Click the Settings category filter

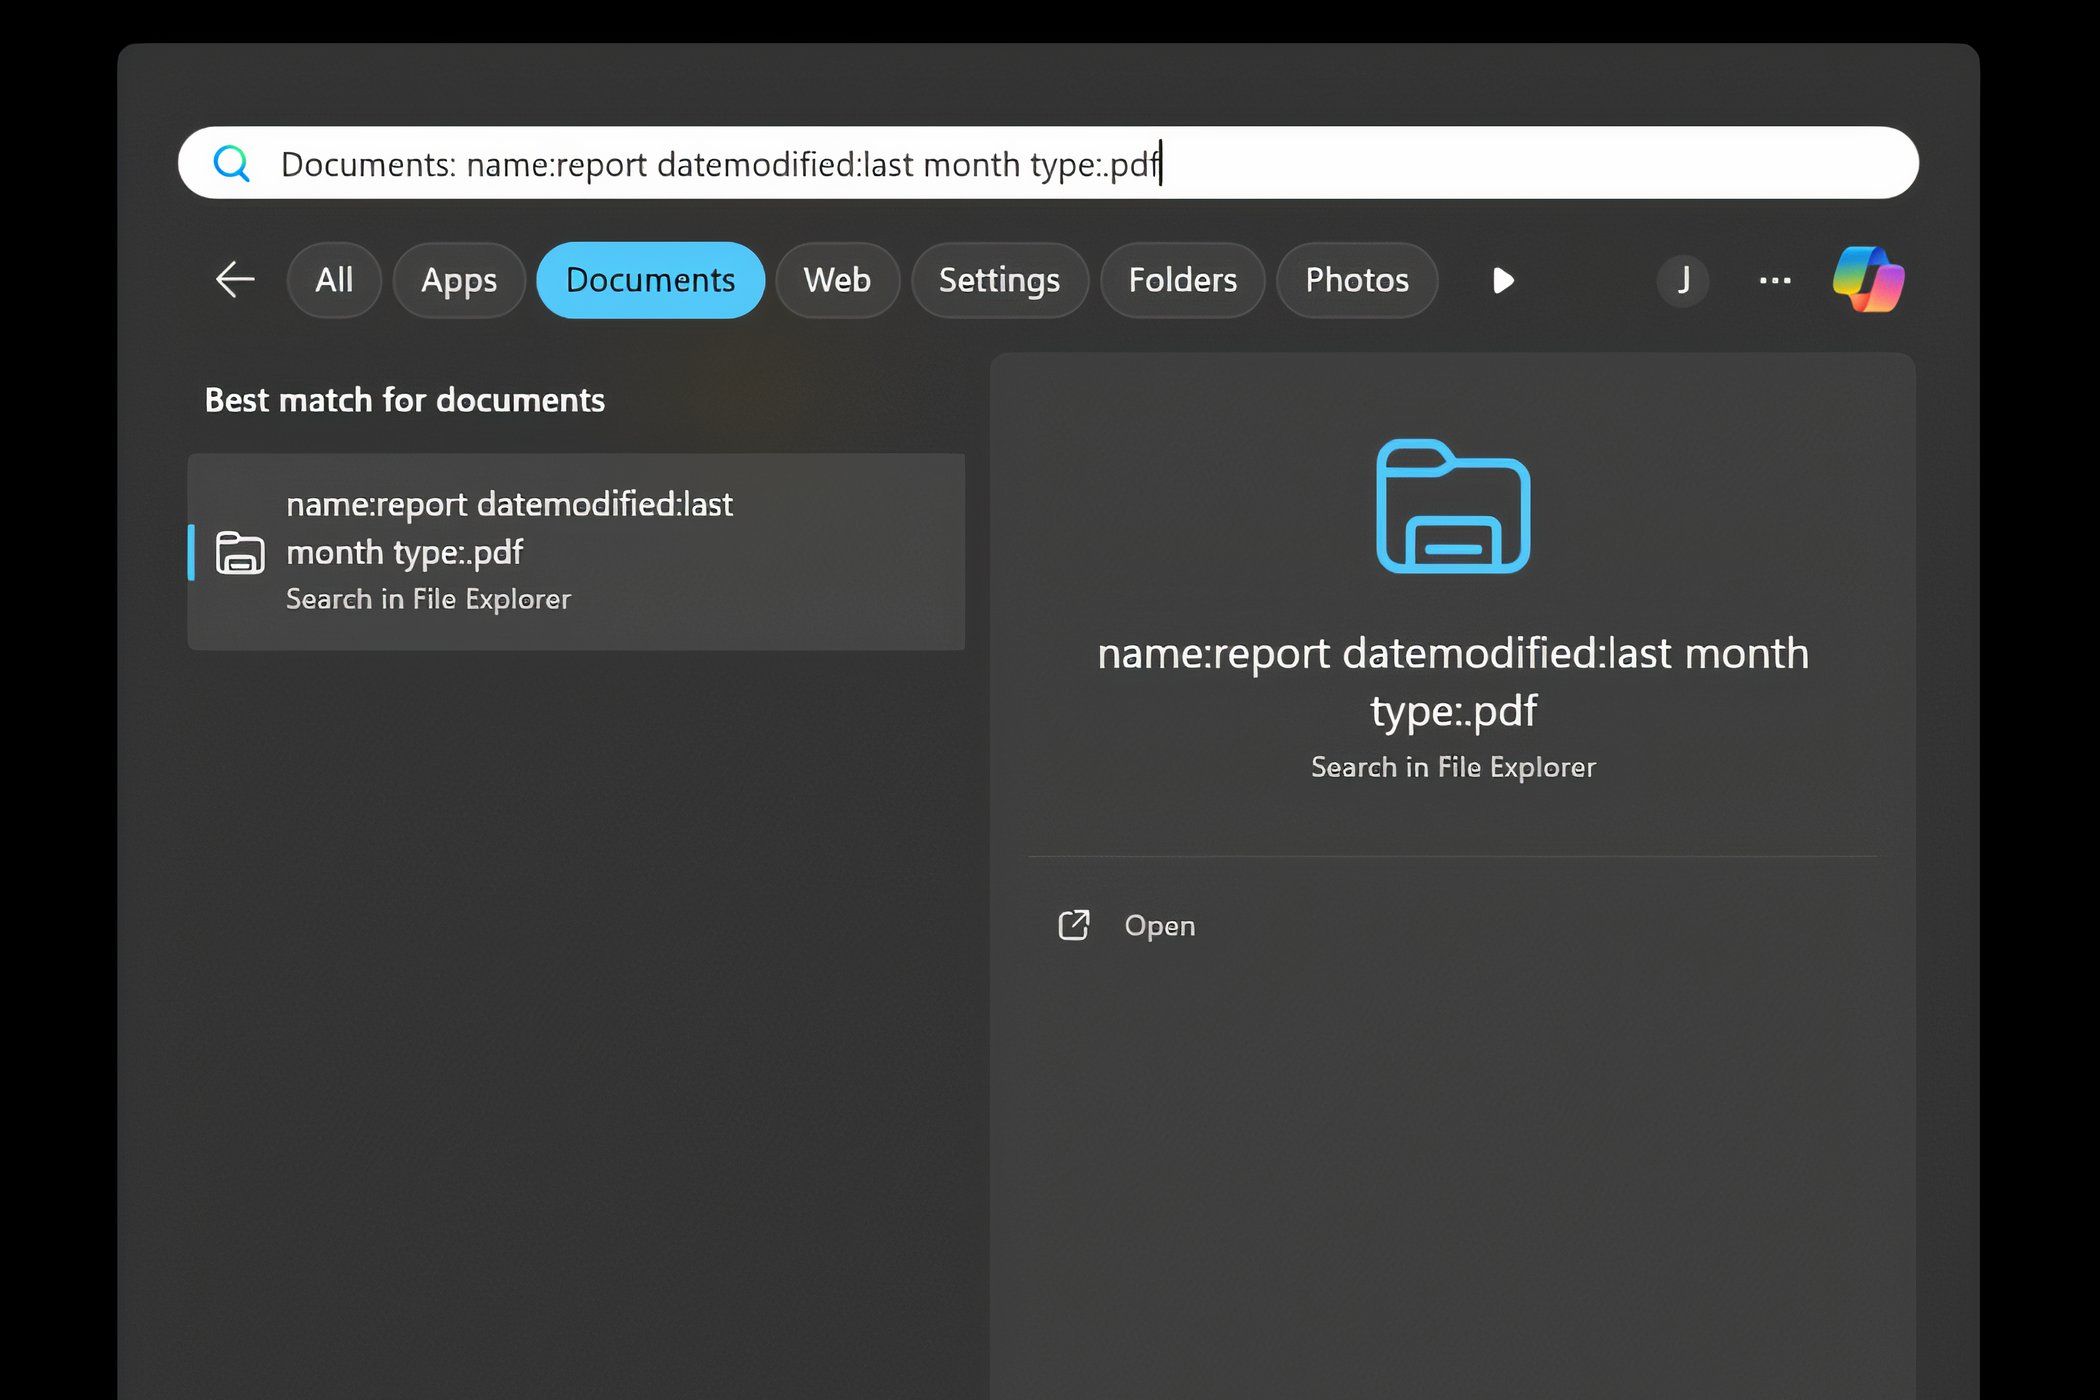(x=998, y=280)
